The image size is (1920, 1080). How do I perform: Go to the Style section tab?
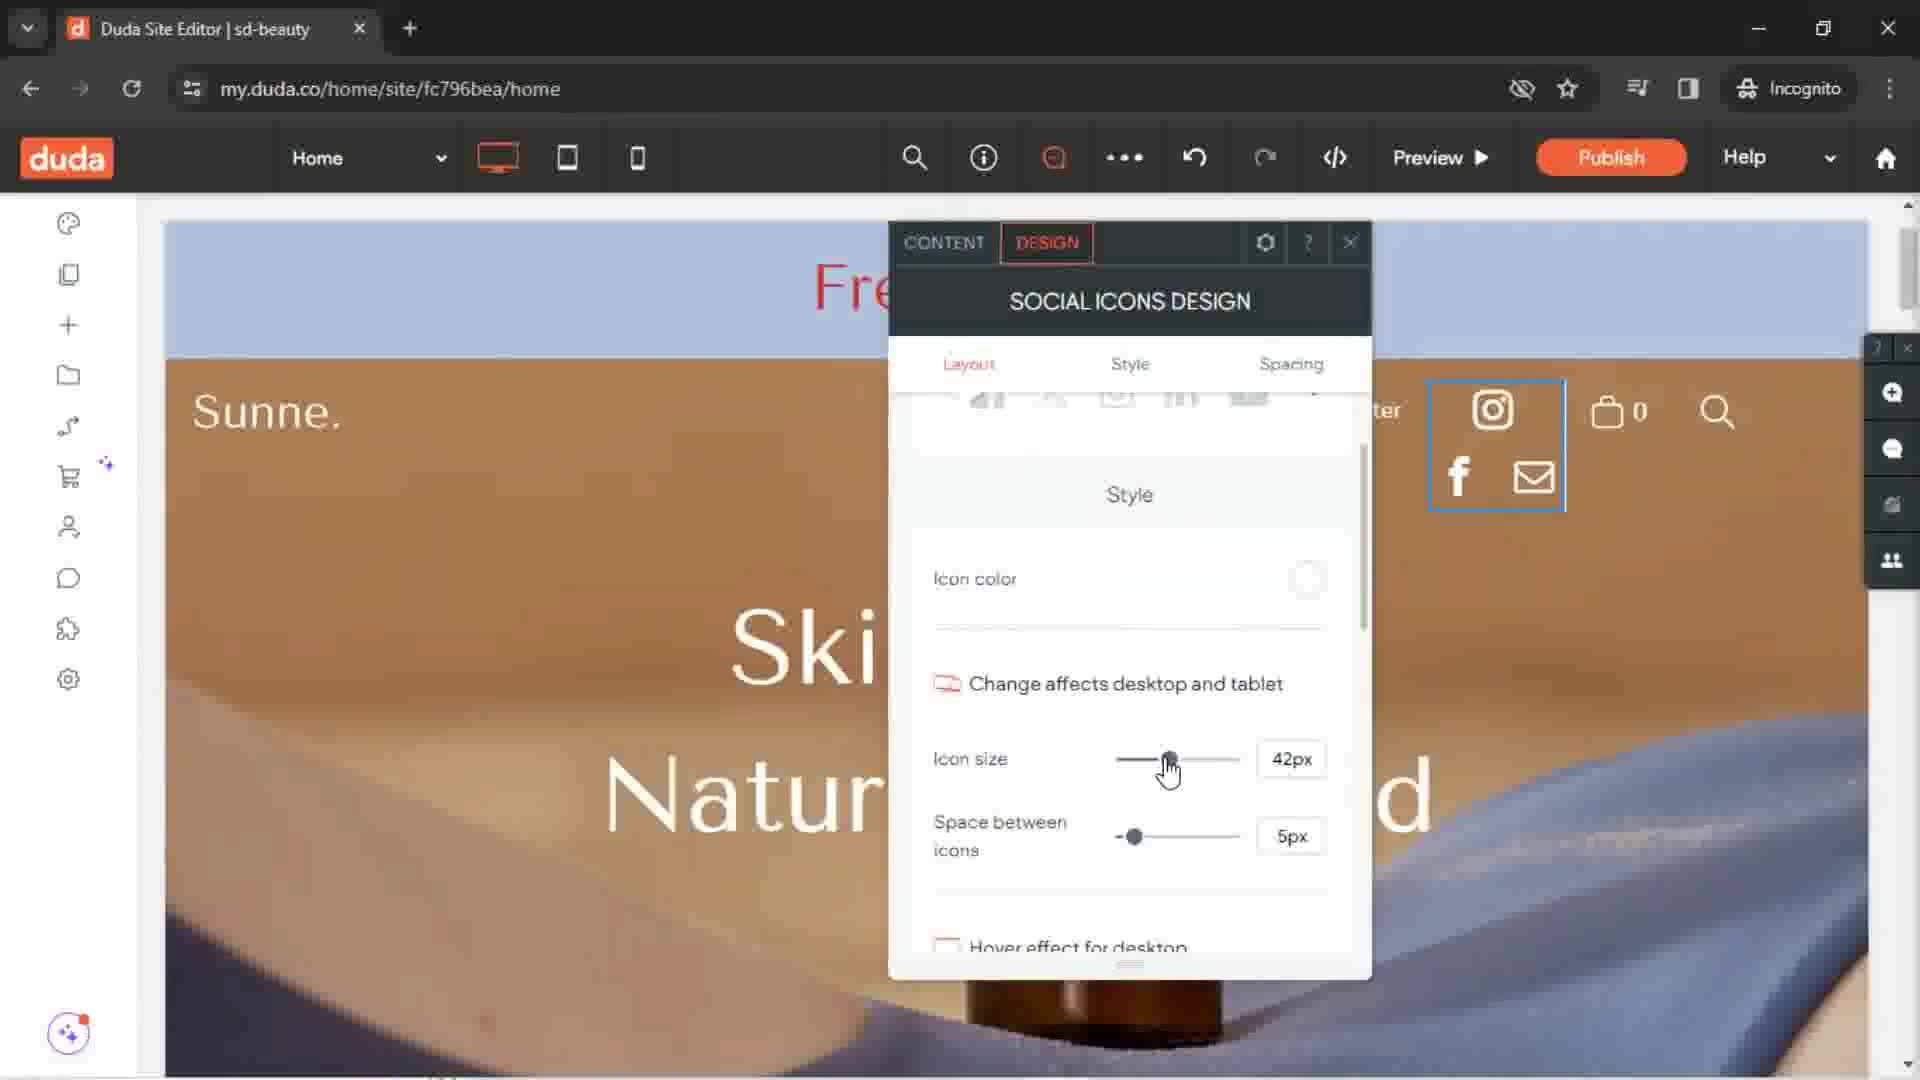(x=1130, y=364)
